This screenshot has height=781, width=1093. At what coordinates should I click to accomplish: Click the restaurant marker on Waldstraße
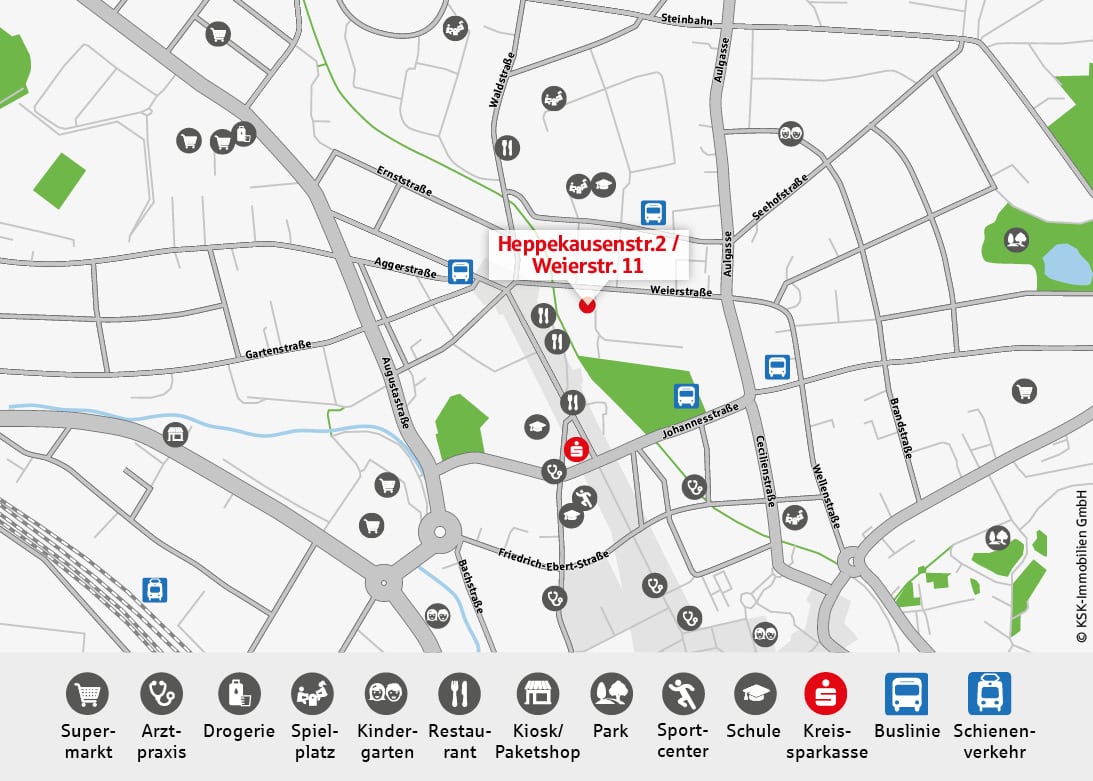click(507, 147)
